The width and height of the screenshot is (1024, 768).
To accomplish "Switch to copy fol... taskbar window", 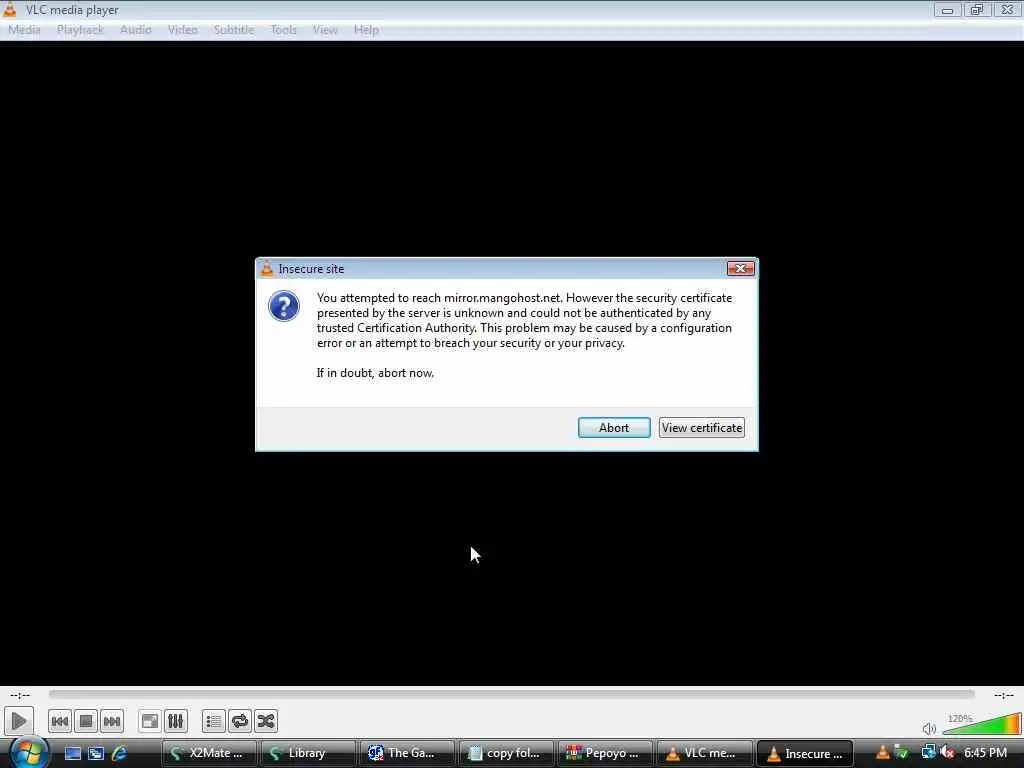I will 506,753.
